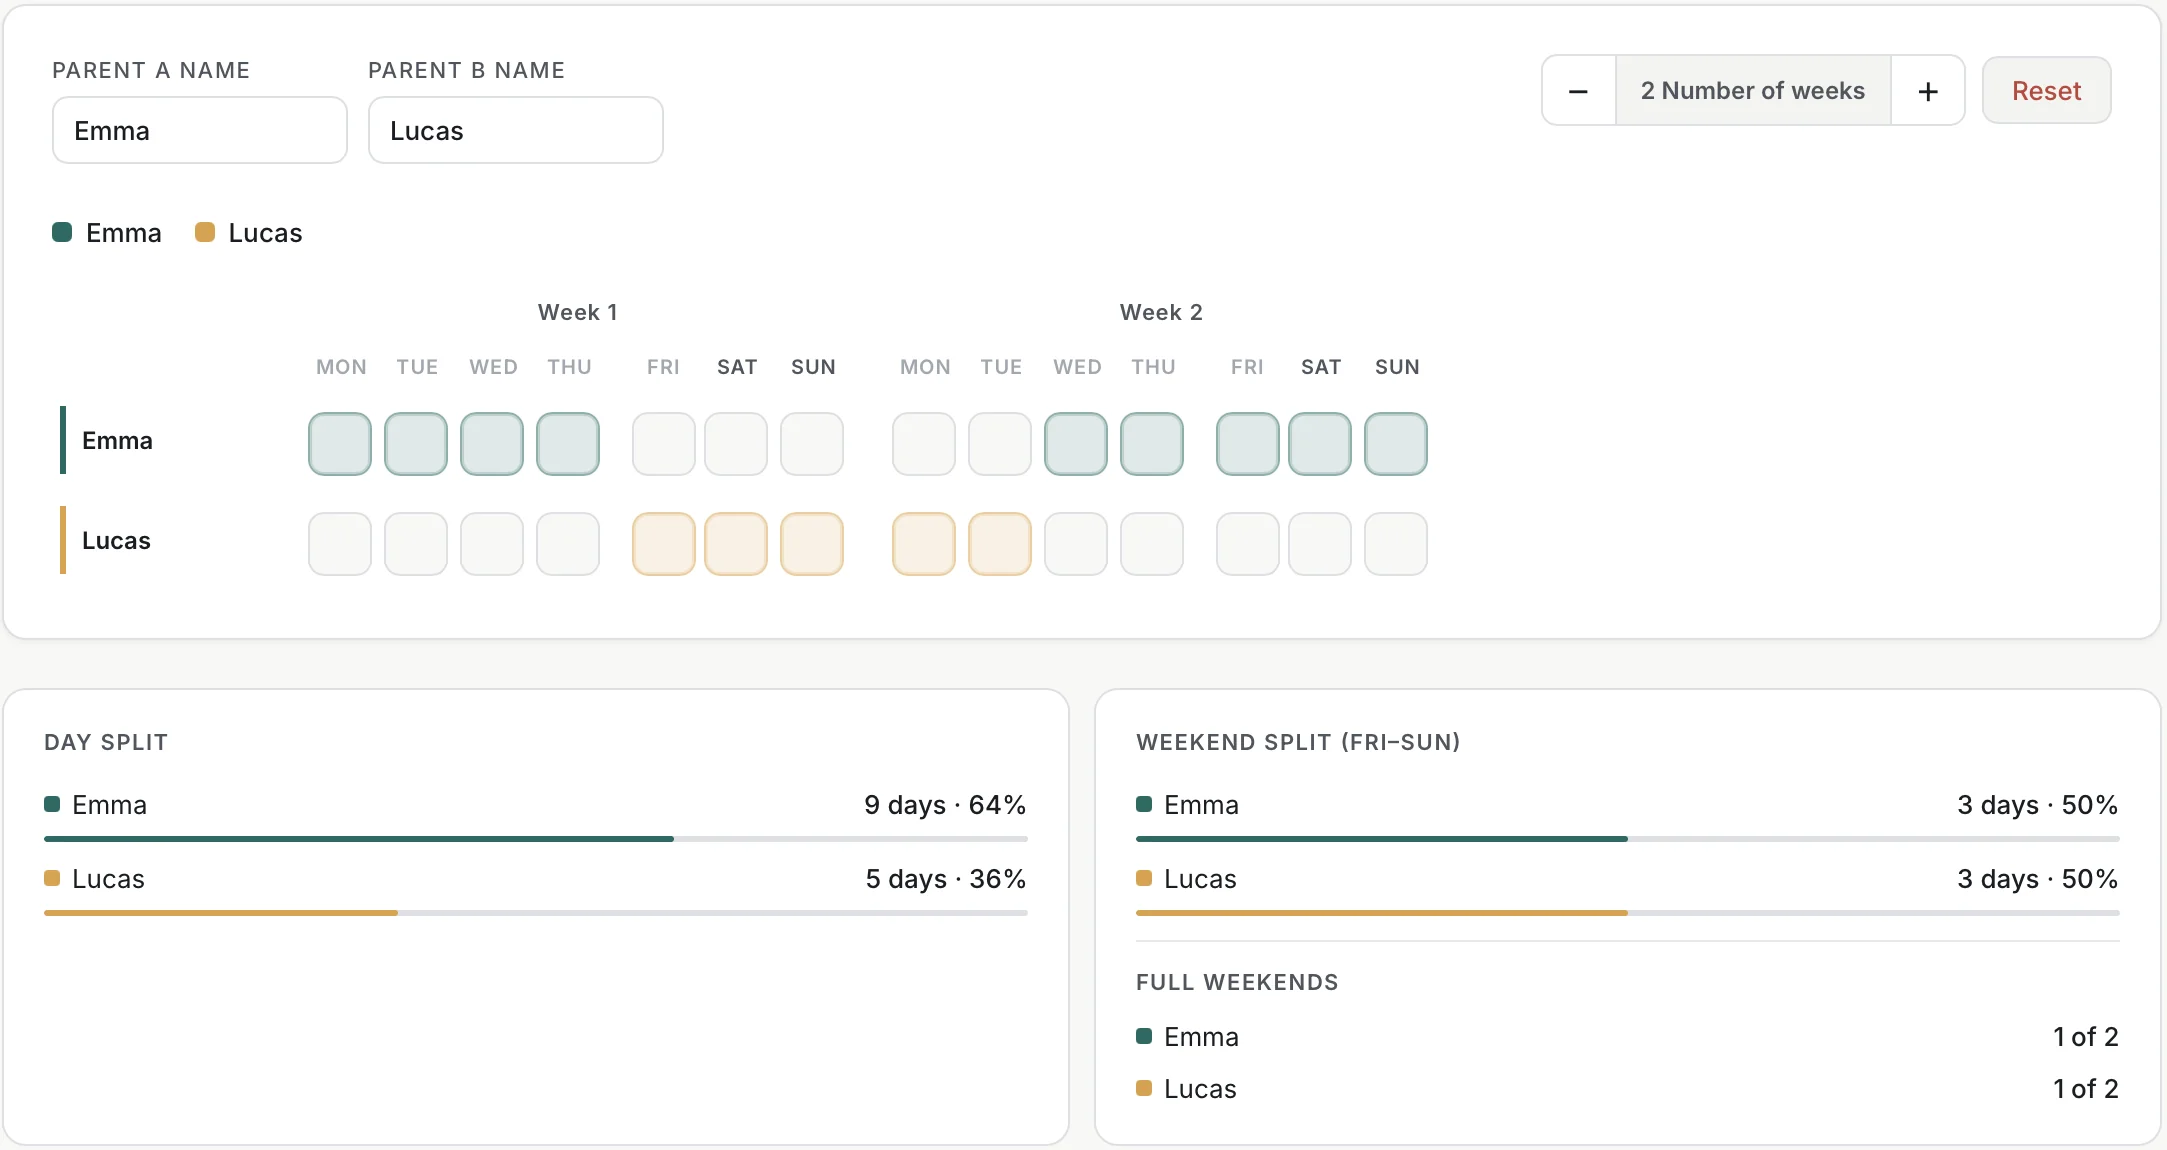Toggle Emma's Week 2 Wednesday cell
Image resolution: width=2167 pixels, height=1150 pixels.
pos(1076,444)
